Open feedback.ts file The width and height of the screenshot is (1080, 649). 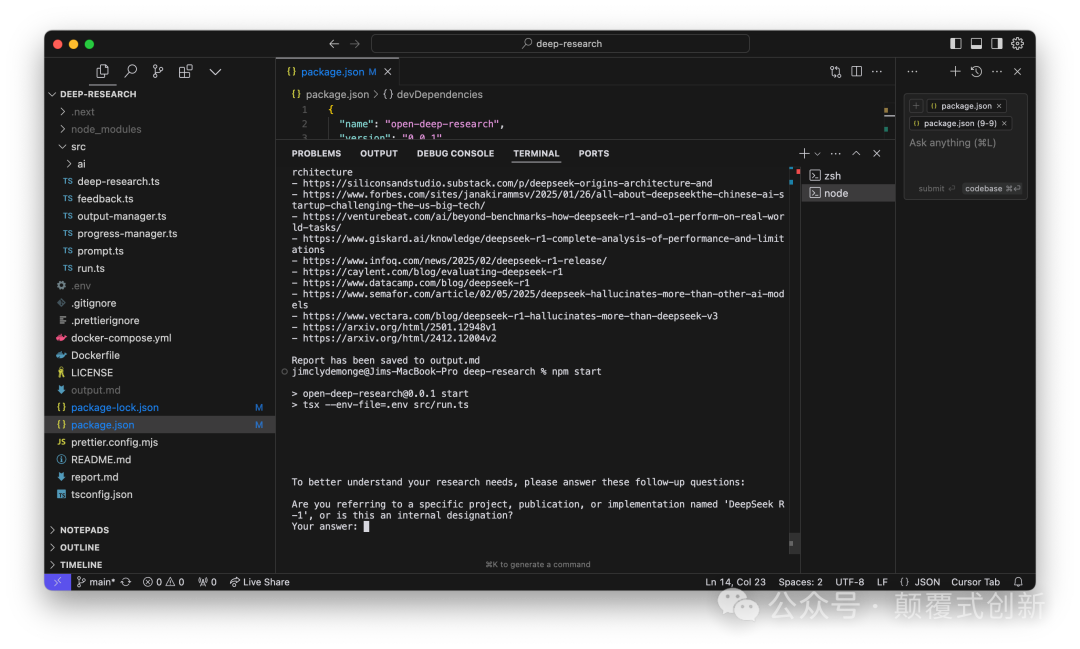pyautogui.click(x=105, y=198)
